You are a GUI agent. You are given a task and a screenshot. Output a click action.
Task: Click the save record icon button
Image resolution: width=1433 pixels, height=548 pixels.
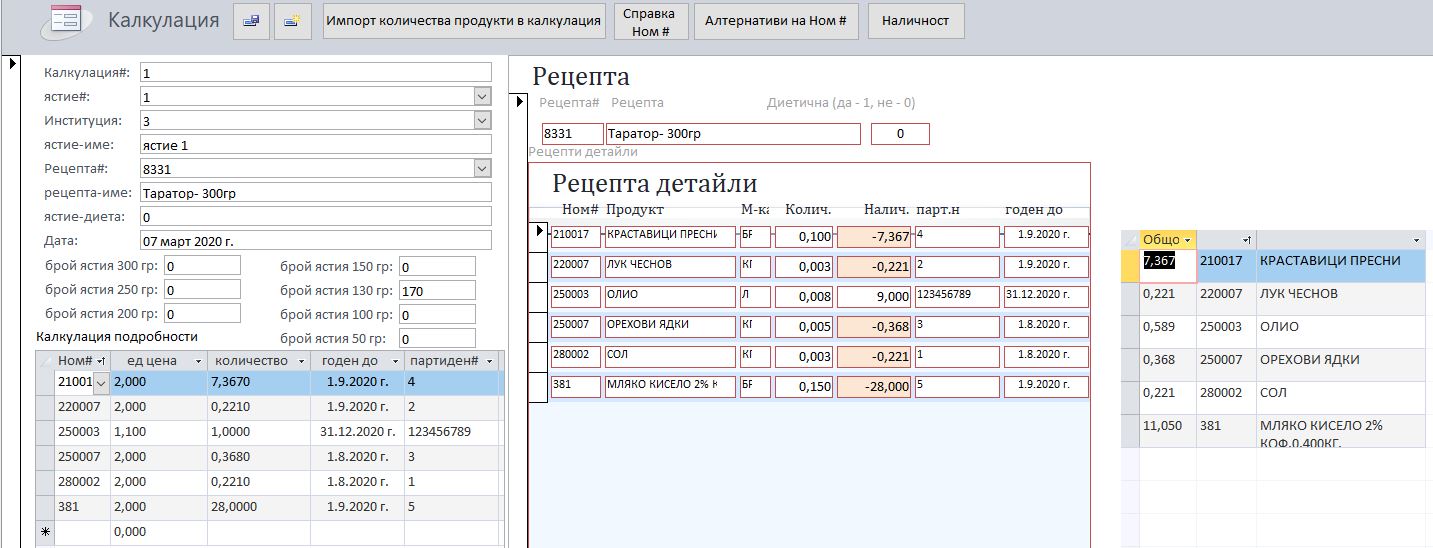250,21
